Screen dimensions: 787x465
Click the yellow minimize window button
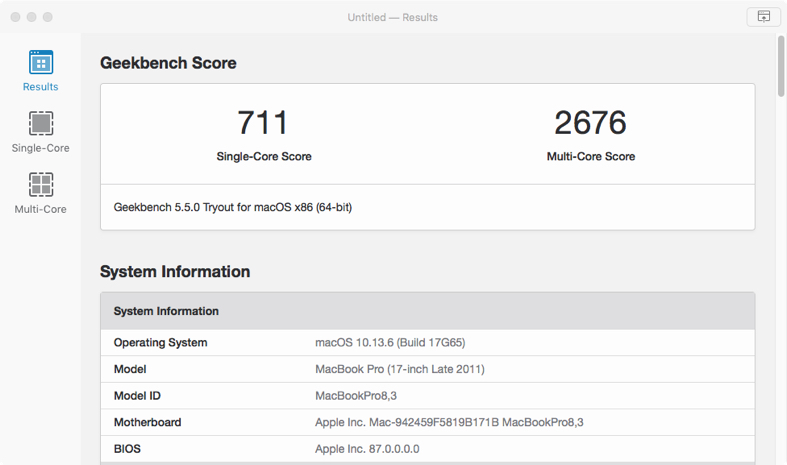32,17
